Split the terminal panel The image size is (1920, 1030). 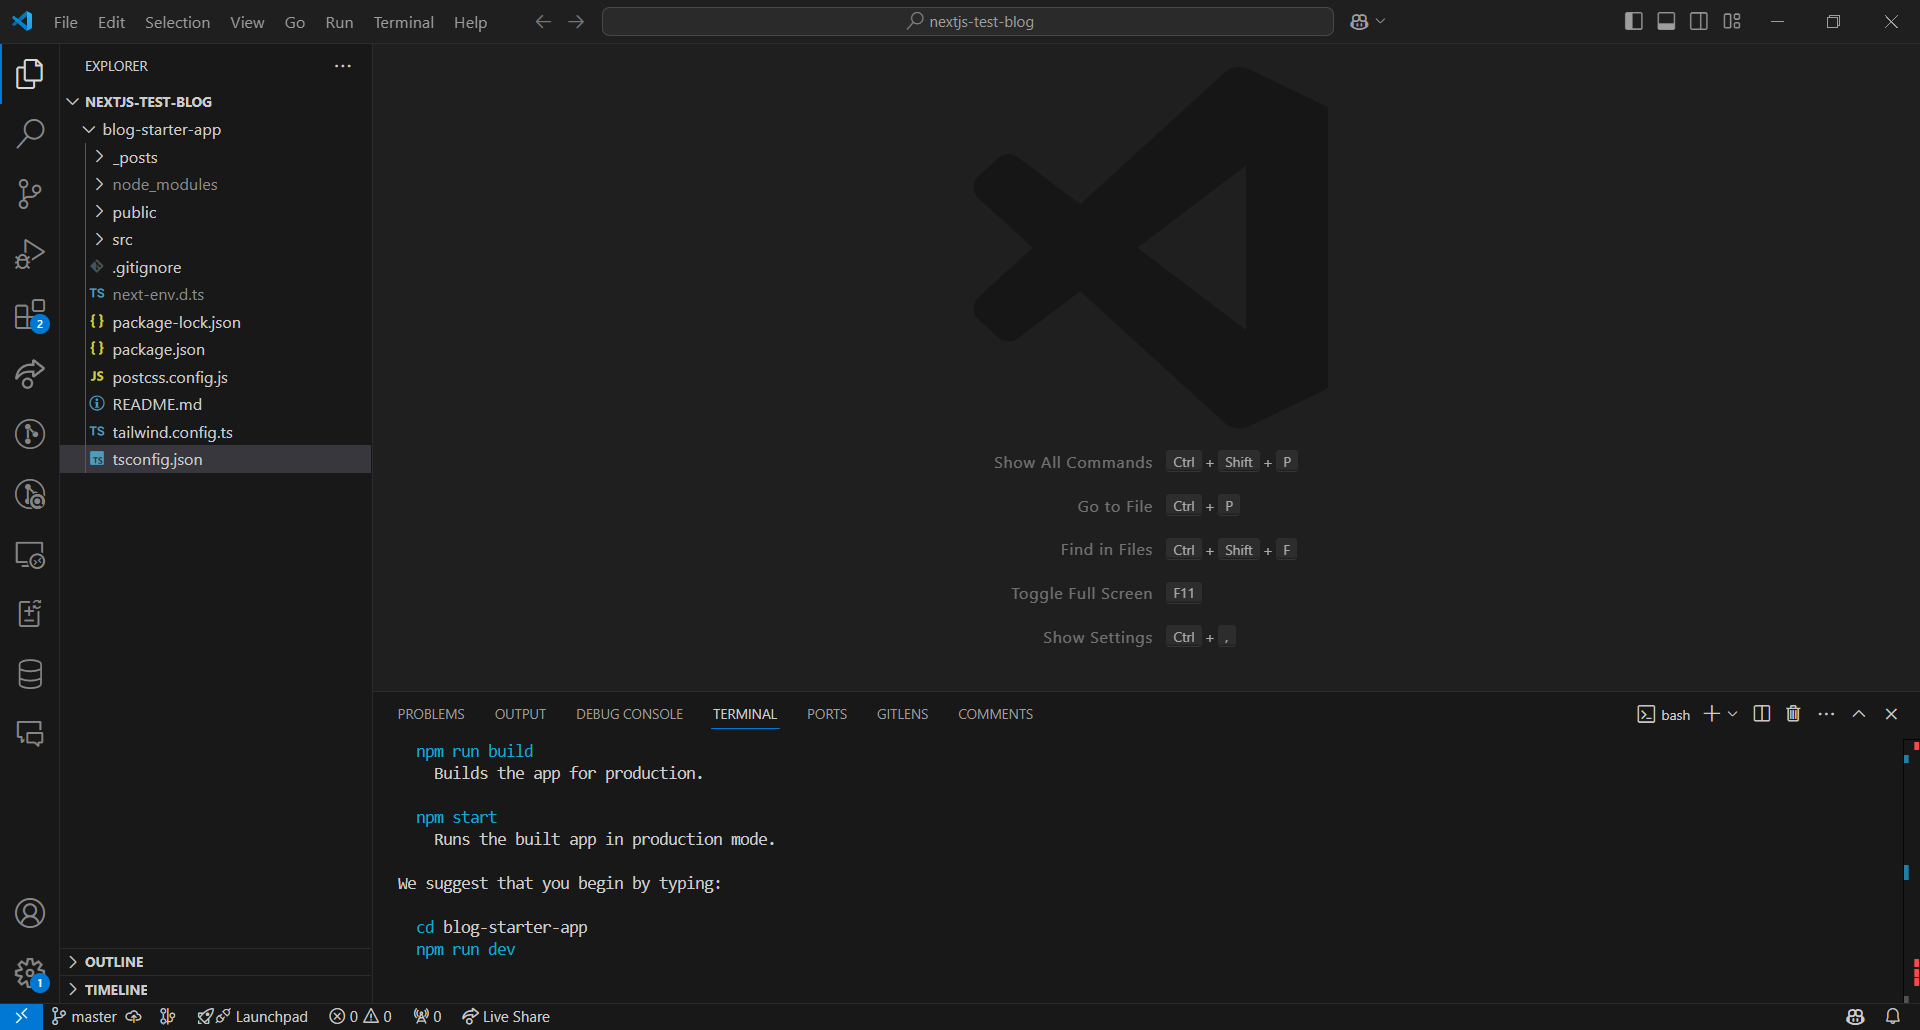1762,714
